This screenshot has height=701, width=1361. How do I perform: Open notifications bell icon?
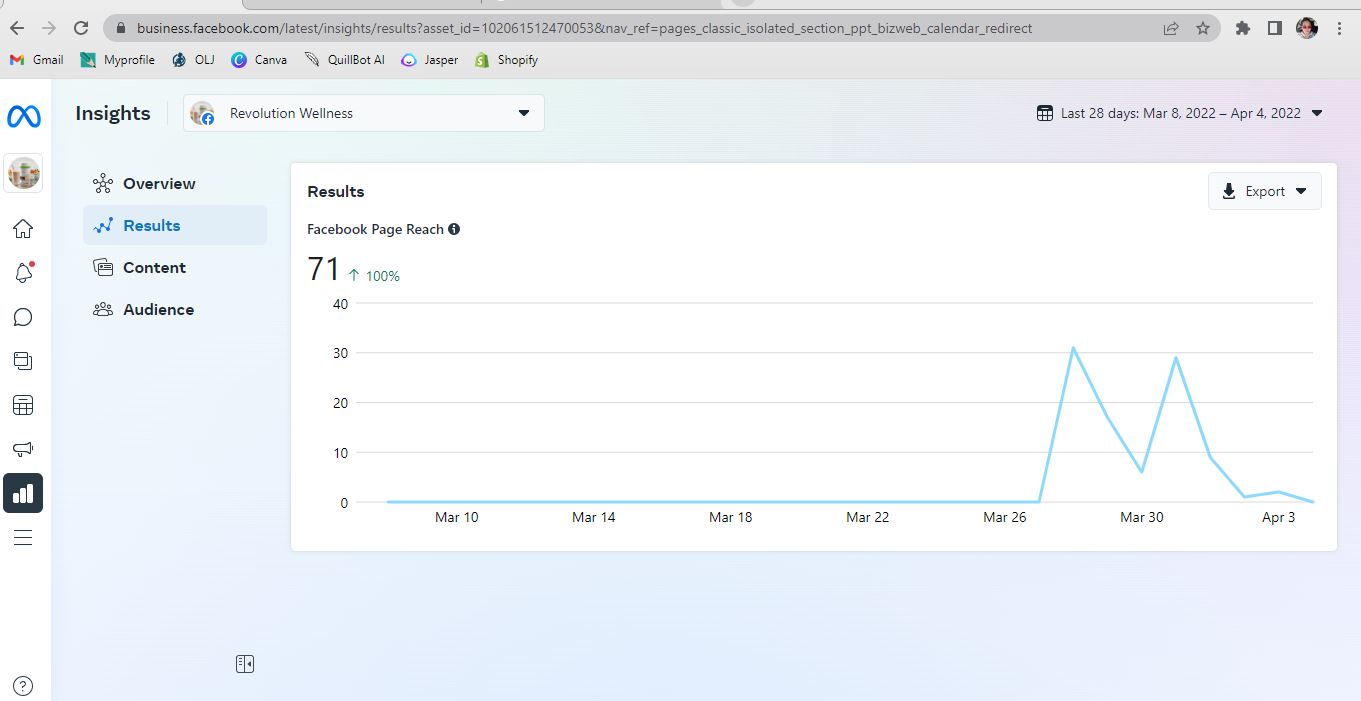coord(23,273)
